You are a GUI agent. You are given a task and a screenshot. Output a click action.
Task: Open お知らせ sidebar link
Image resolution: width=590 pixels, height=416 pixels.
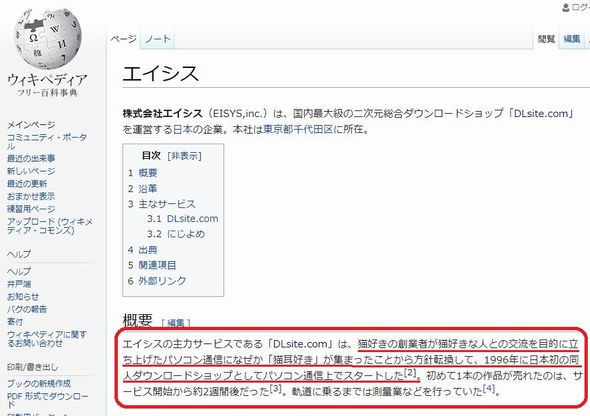pyautogui.click(x=23, y=296)
